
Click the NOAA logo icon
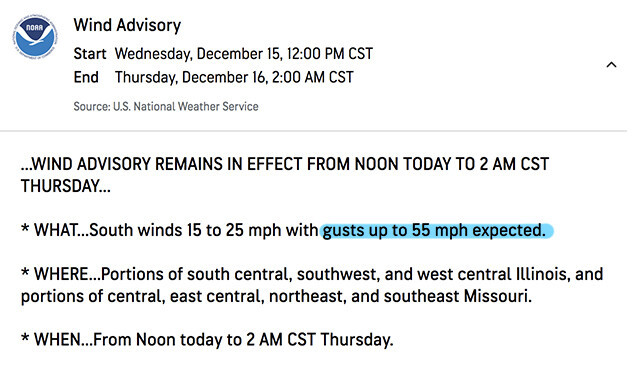click(35, 37)
